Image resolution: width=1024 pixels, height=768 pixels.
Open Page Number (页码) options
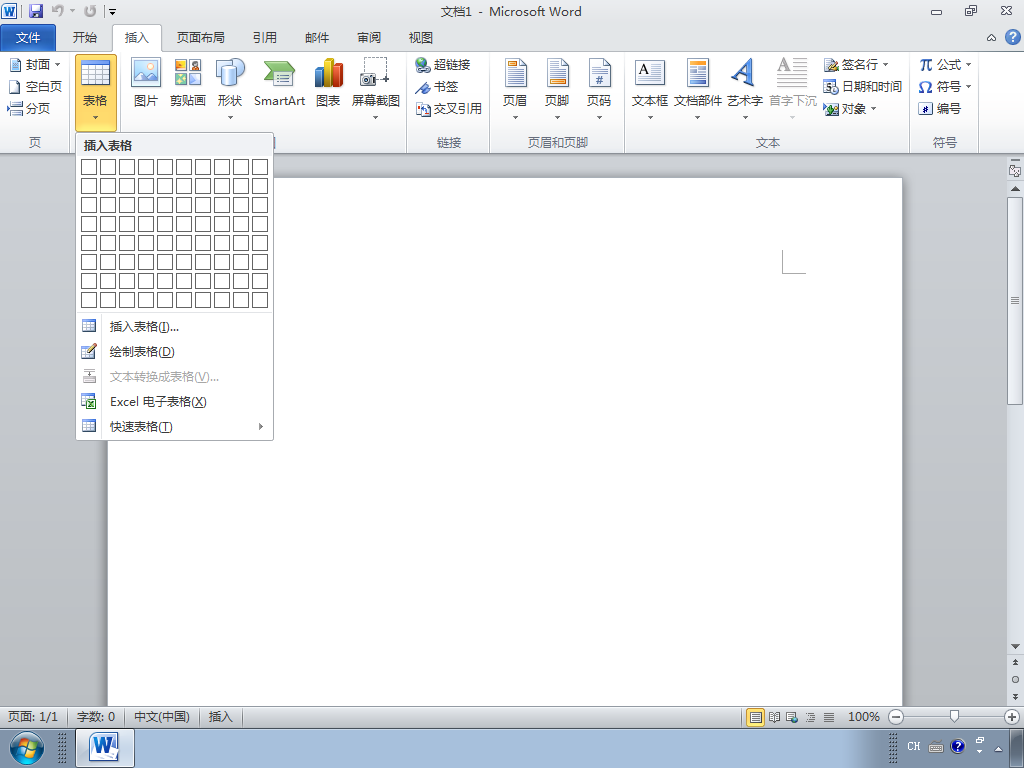click(x=599, y=89)
